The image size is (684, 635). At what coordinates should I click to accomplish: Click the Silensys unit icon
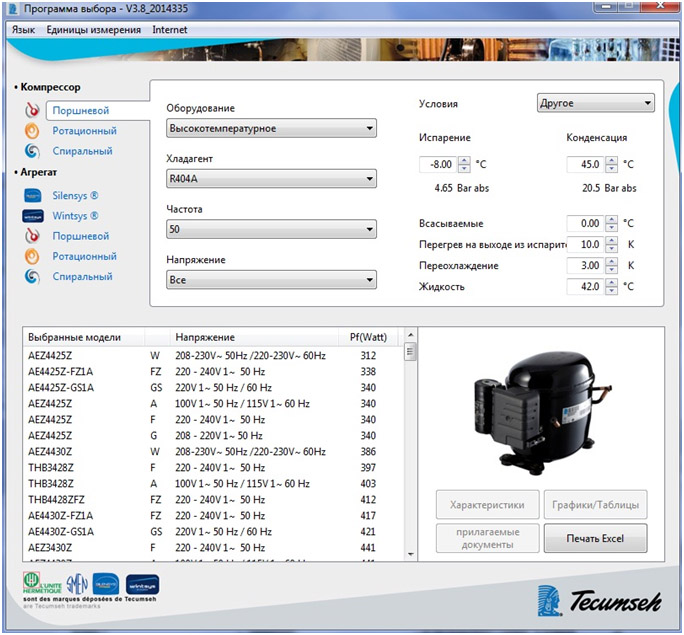point(33,195)
